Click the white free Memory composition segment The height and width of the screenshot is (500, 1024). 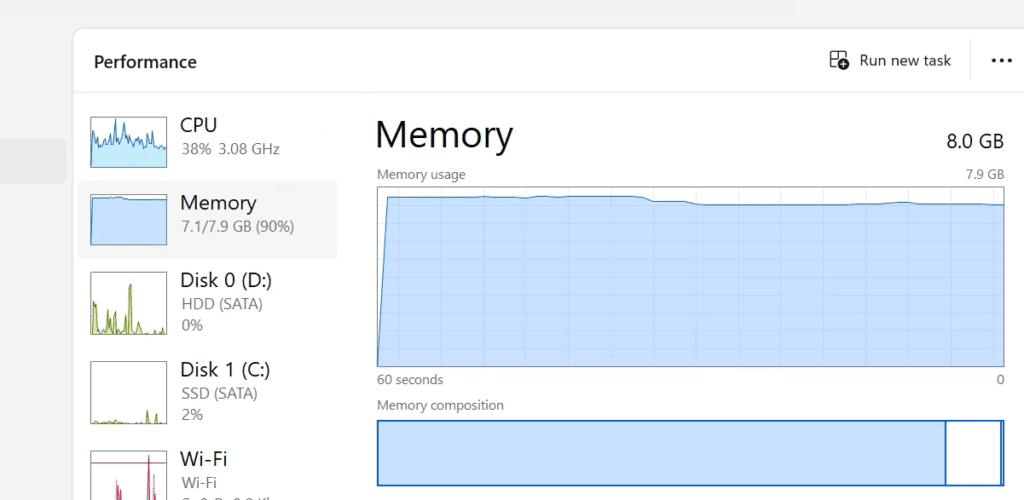972,453
